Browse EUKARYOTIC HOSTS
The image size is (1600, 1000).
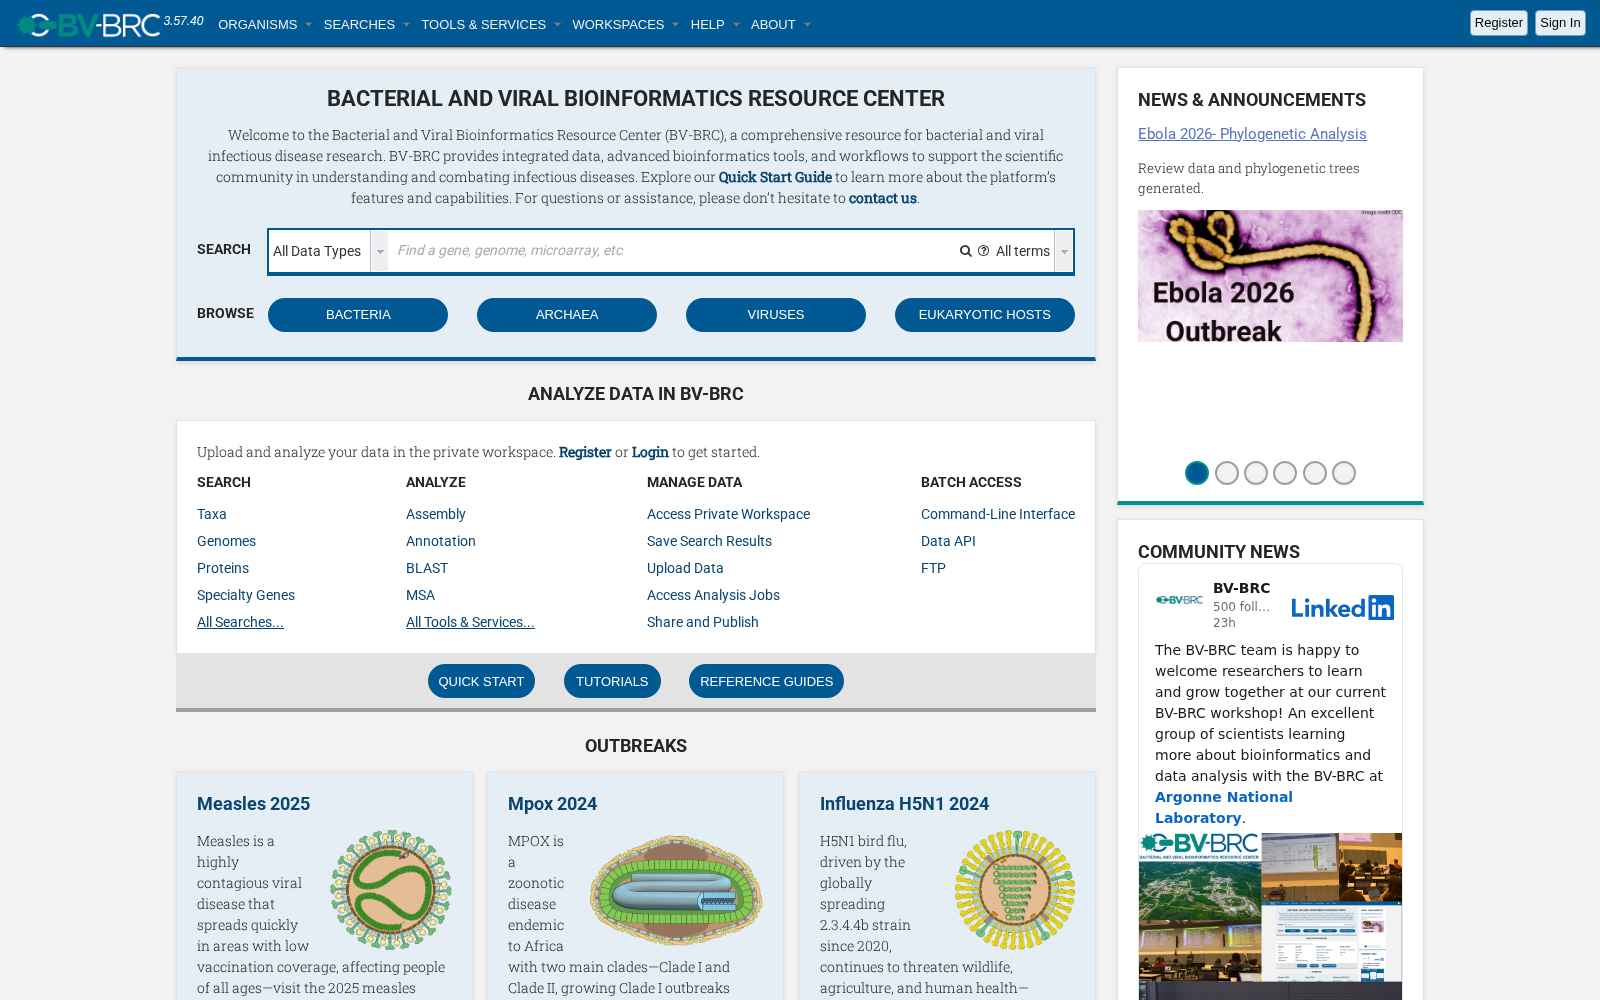pyautogui.click(x=985, y=315)
